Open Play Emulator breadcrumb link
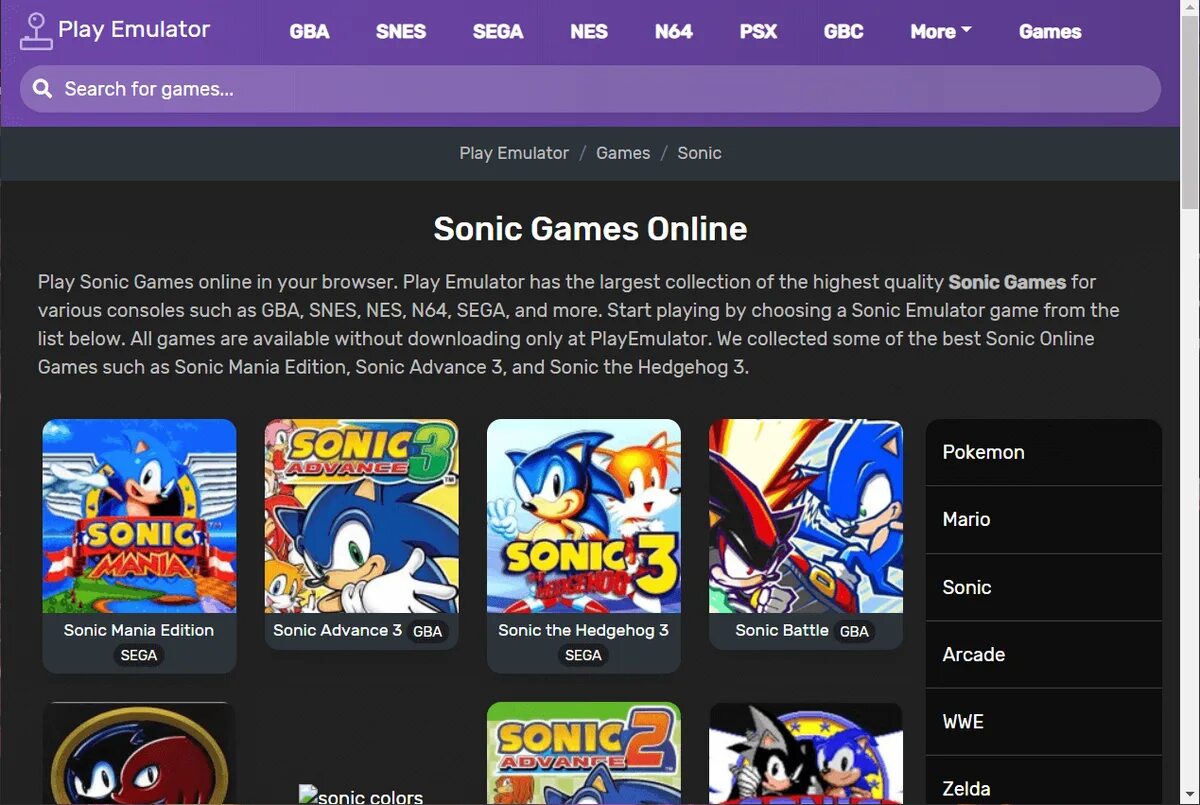This screenshot has width=1200, height=805. (514, 153)
